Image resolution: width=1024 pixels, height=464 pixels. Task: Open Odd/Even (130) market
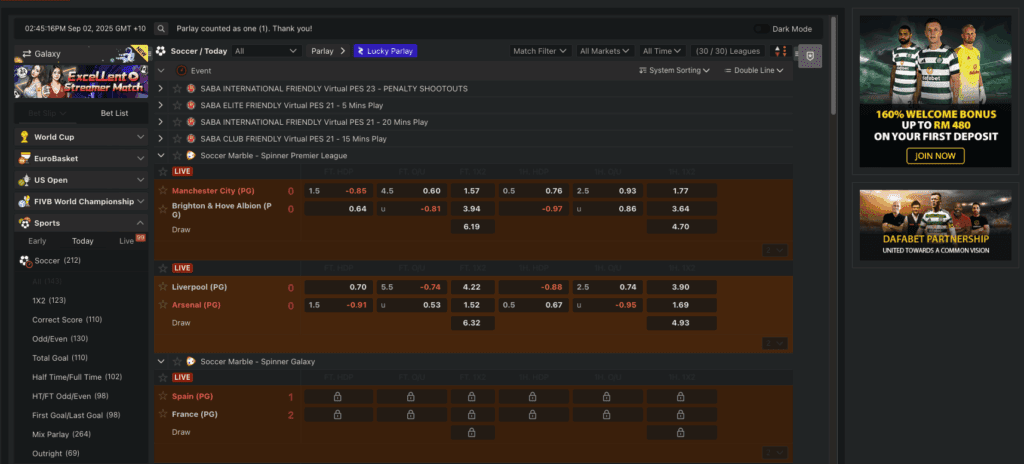60,339
